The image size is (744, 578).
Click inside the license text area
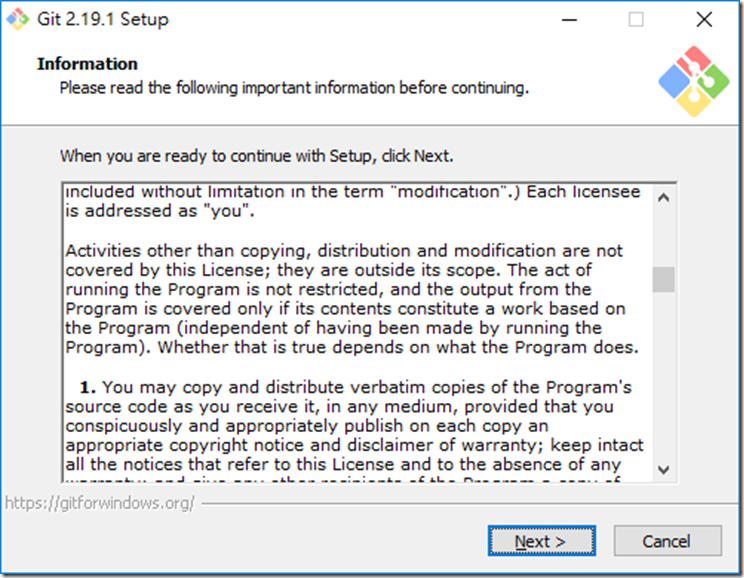357,332
